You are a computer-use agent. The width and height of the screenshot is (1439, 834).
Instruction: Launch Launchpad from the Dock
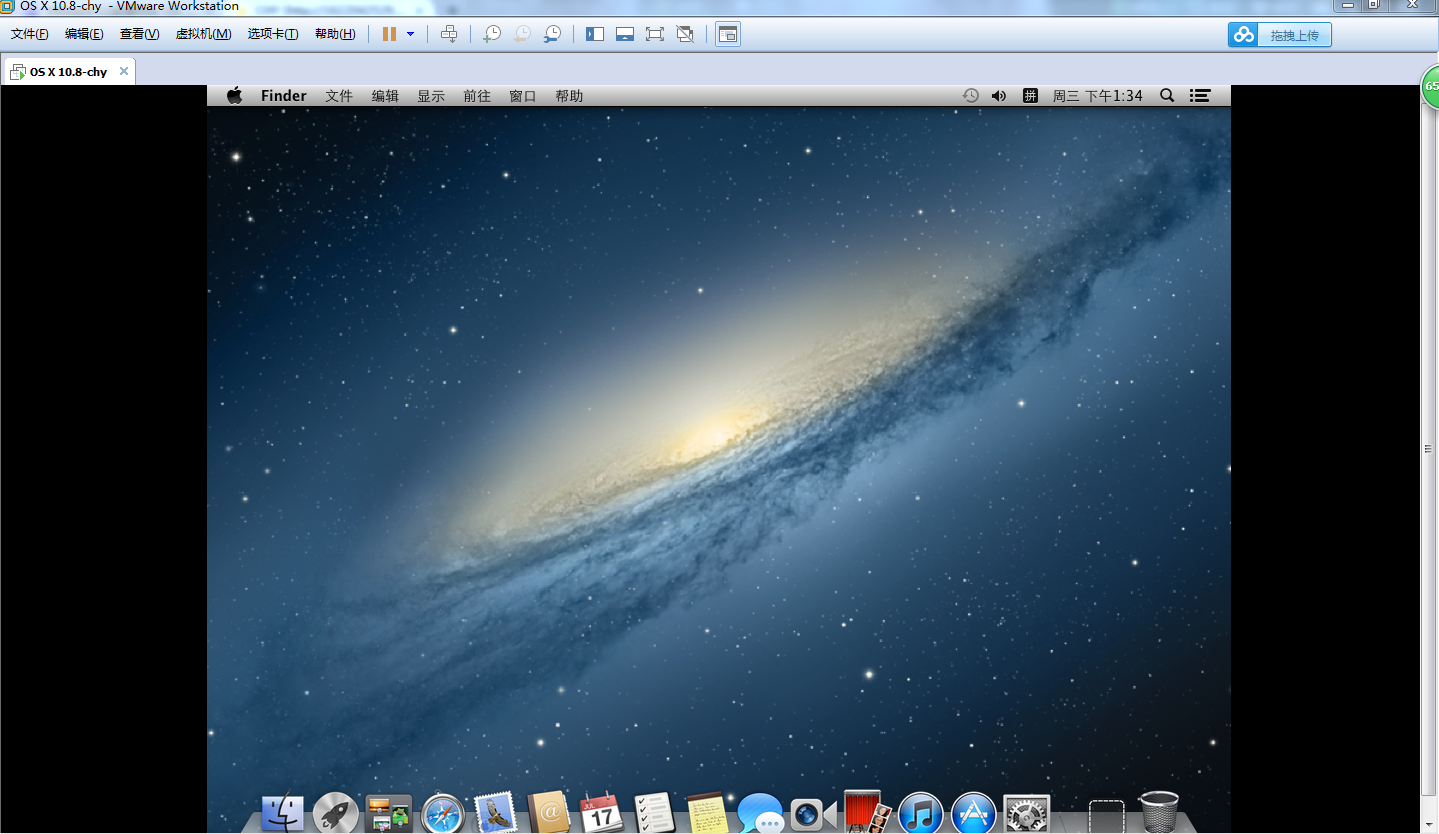pos(336,814)
